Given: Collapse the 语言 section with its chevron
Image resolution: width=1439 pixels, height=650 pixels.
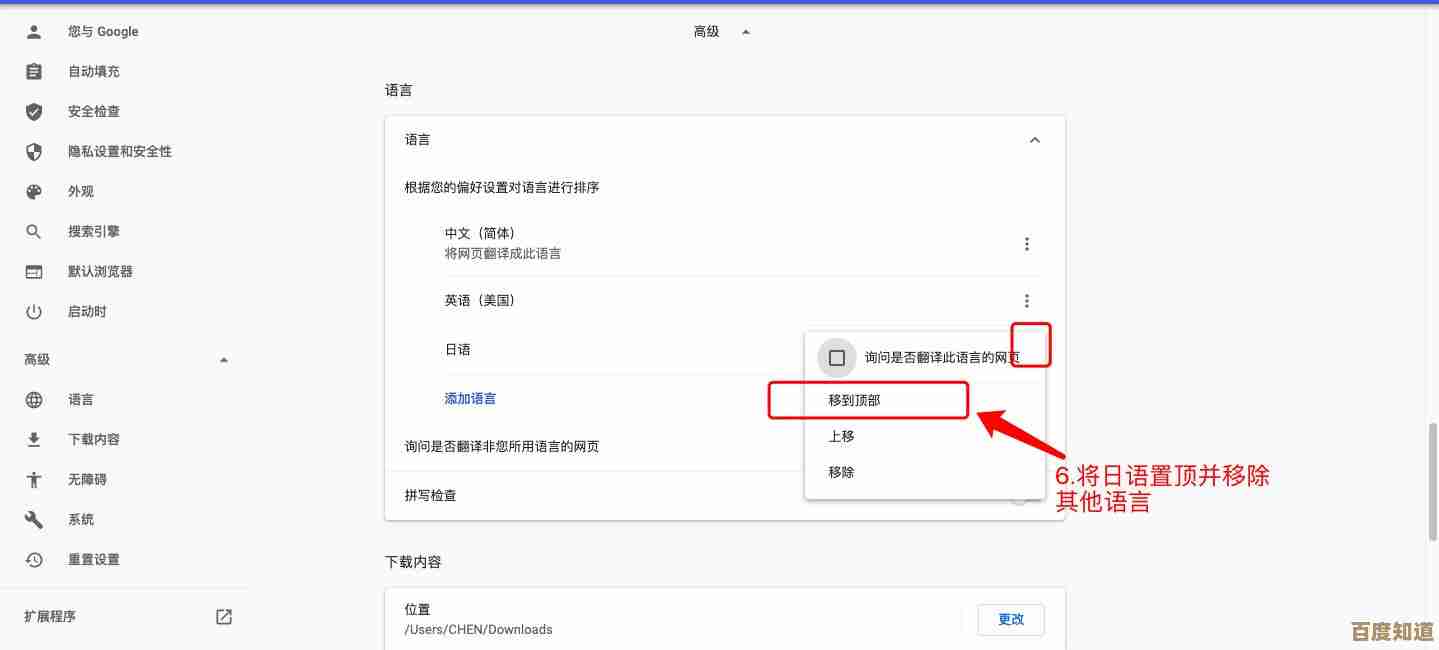Looking at the screenshot, I should 1034,139.
